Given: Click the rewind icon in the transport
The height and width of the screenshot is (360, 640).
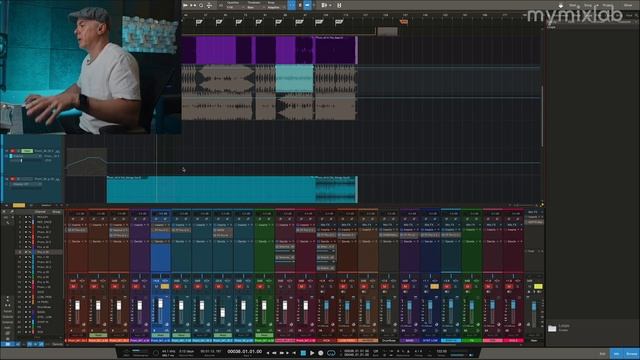Looking at the screenshot, I should pos(274,353).
